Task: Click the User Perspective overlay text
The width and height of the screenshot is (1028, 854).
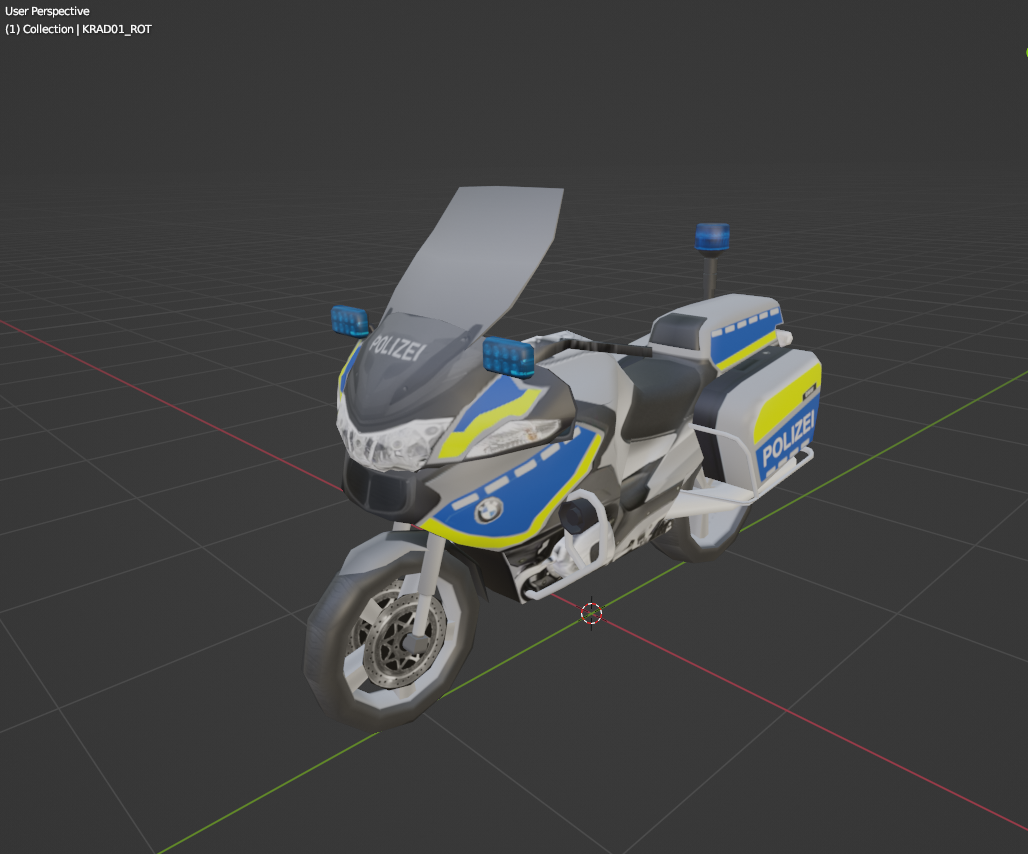Action: (48, 12)
